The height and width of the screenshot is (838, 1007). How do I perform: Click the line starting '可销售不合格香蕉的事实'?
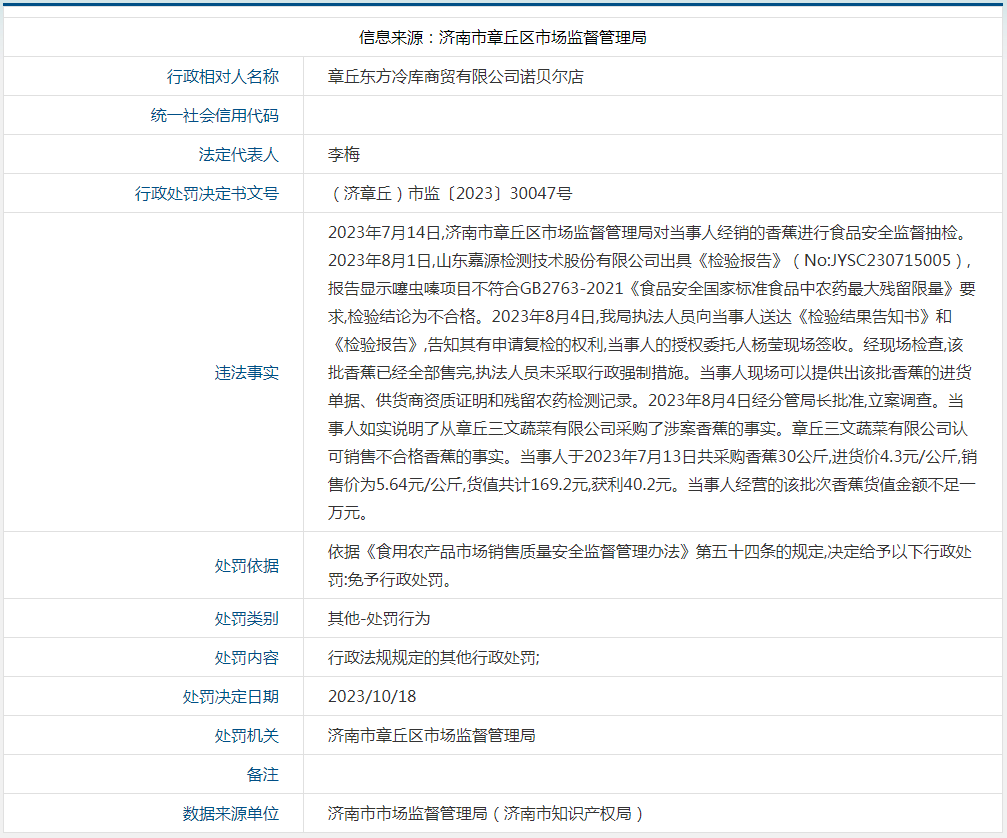point(652,457)
